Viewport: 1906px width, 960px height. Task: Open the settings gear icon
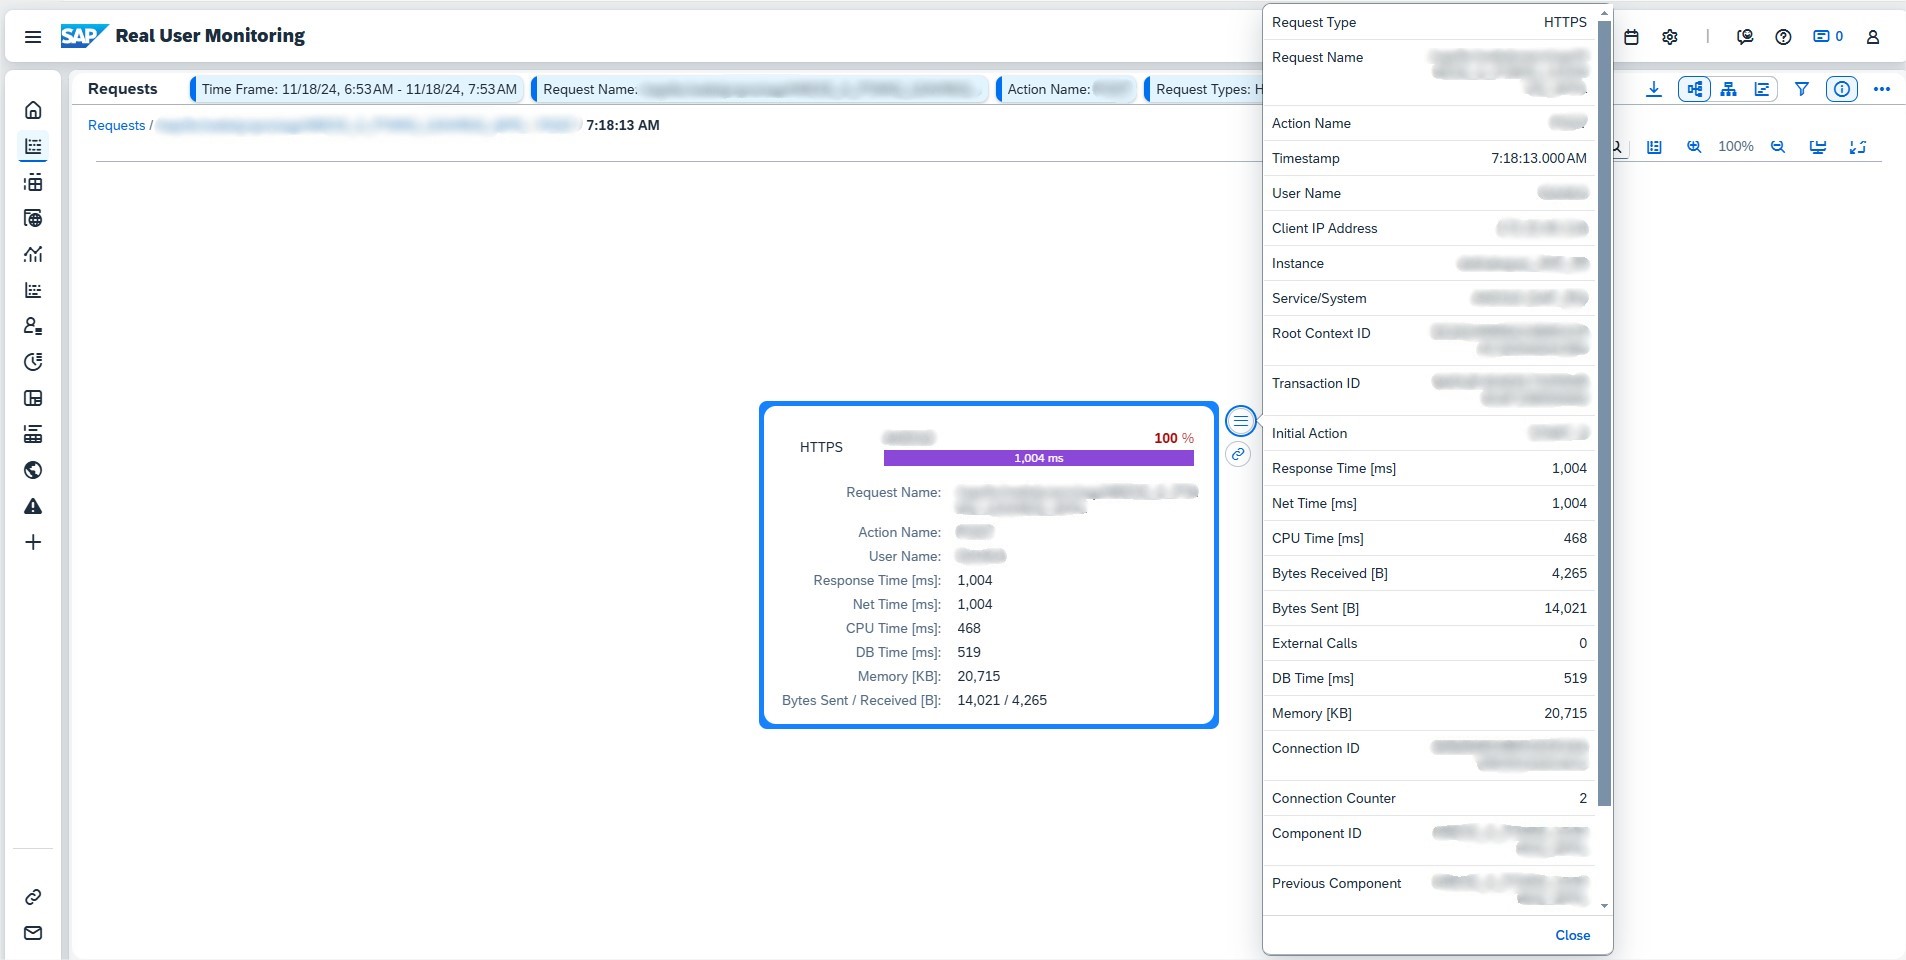click(1670, 37)
